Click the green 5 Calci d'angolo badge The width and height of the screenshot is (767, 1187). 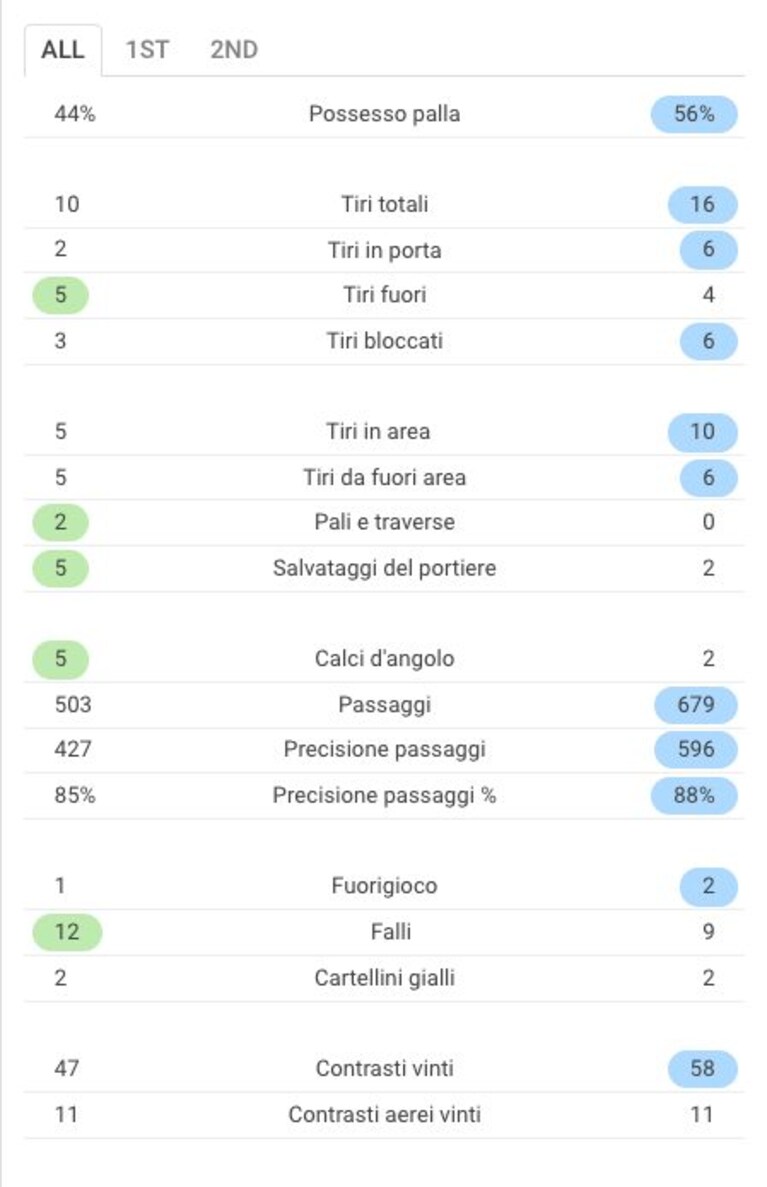point(61,659)
